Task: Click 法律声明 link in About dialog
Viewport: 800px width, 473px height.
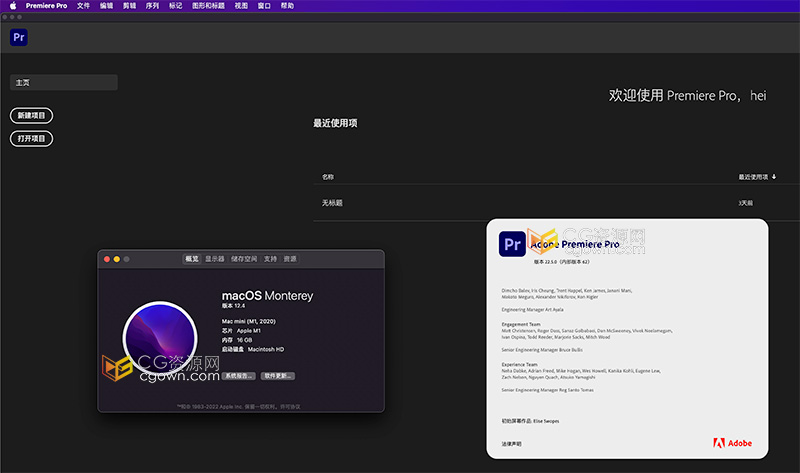Action: click(511, 444)
